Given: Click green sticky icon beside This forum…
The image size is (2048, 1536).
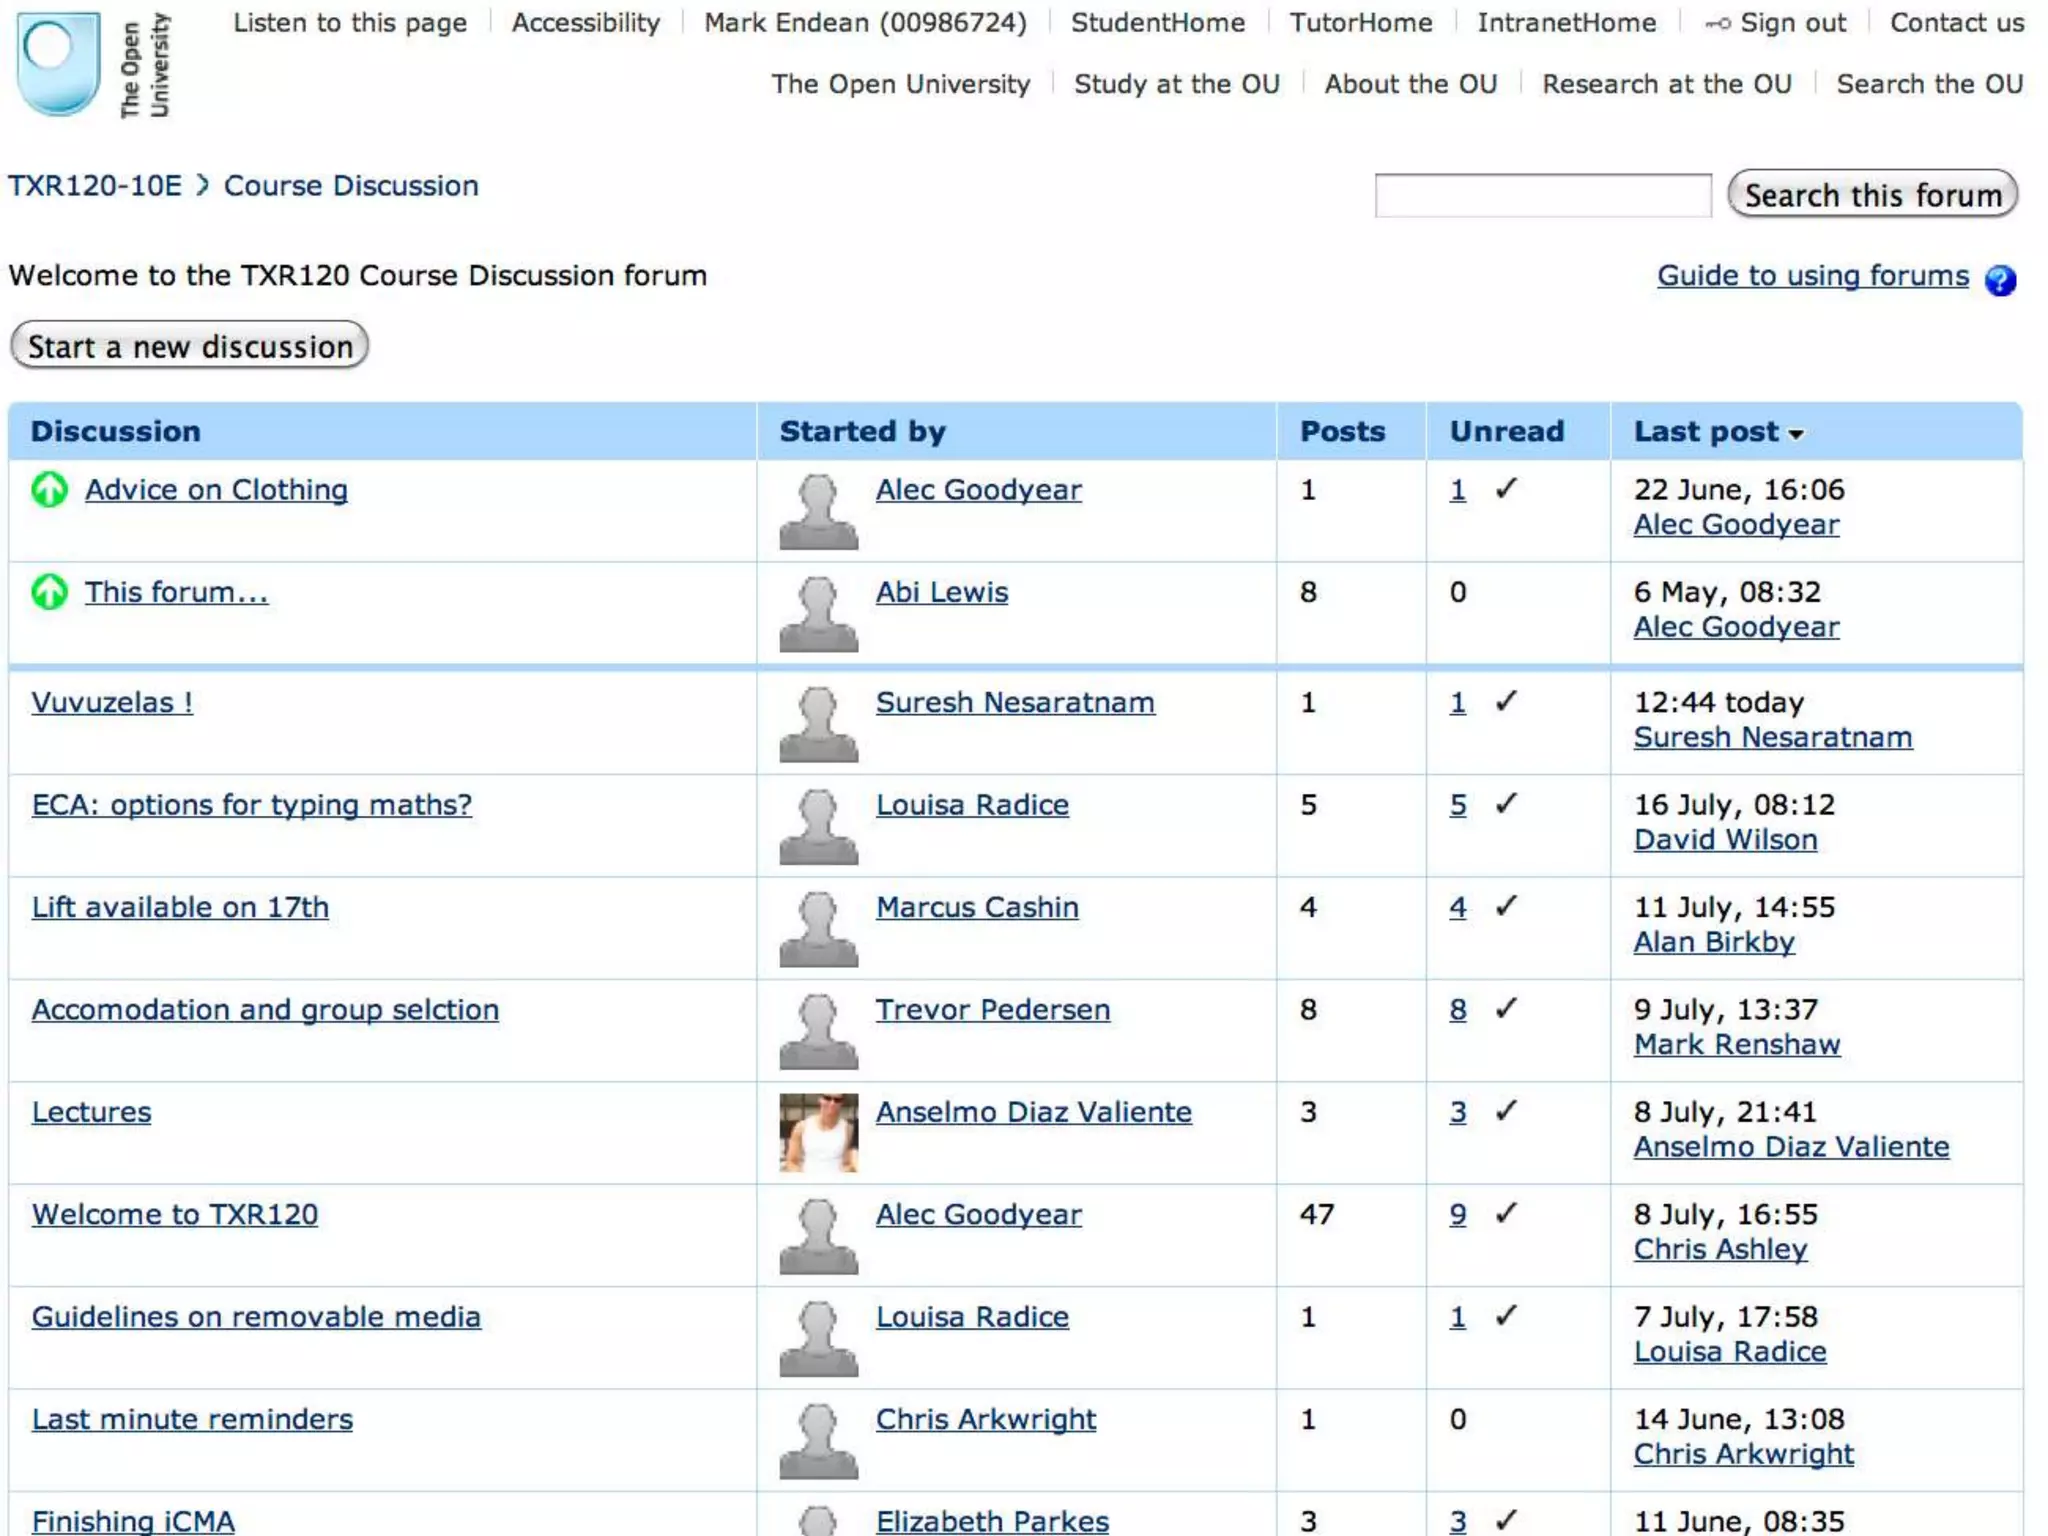Looking at the screenshot, I should [x=49, y=592].
